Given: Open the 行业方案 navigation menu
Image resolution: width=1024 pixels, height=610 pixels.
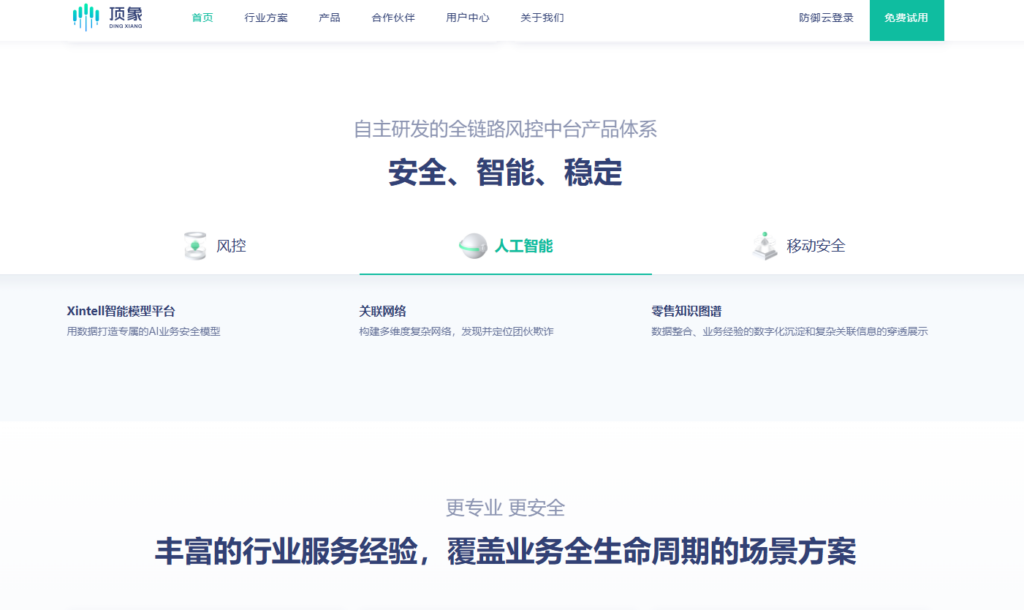Looking at the screenshot, I should click(x=266, y=17).
